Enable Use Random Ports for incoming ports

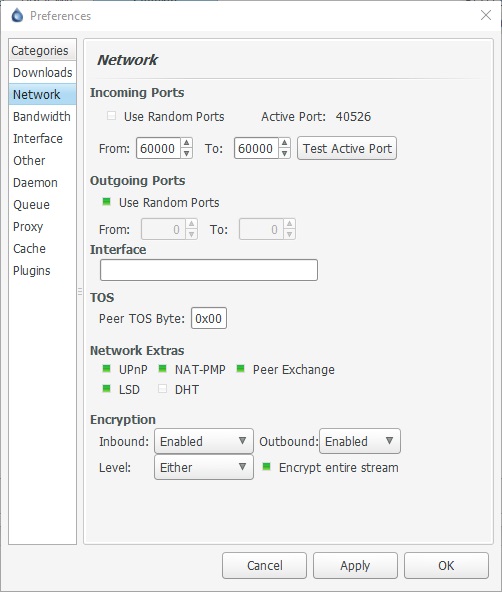coord(111,116)
